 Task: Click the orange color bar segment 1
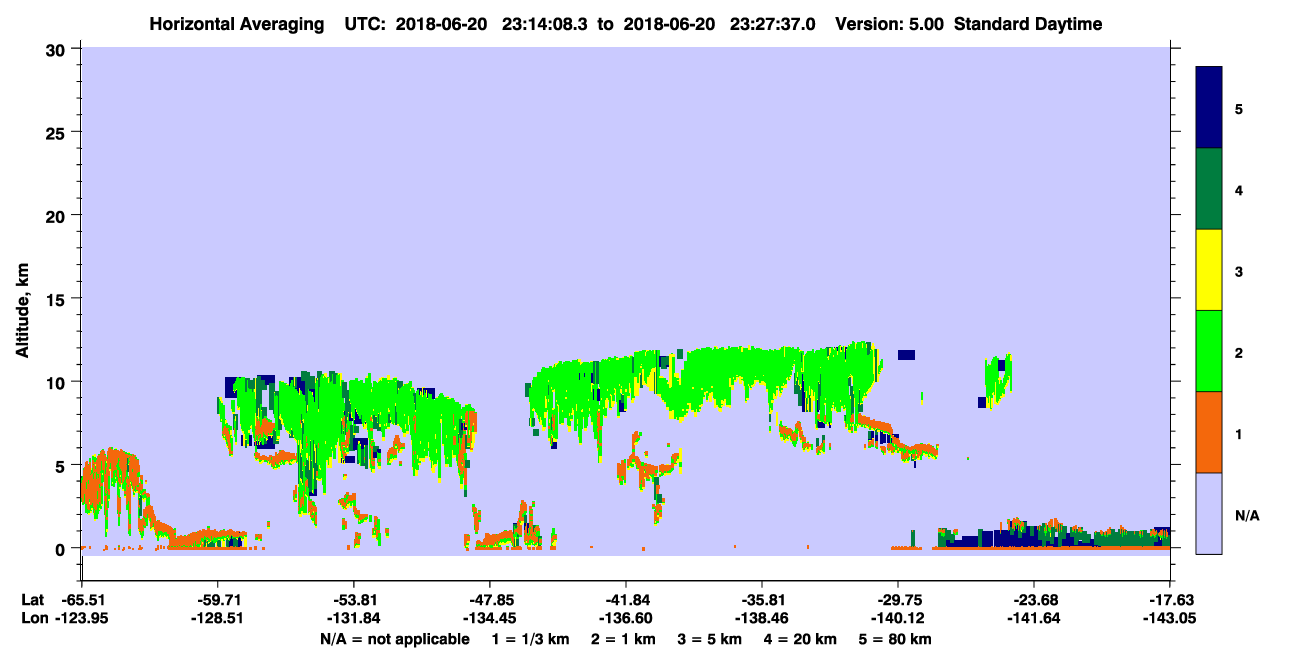(1209, 432)
